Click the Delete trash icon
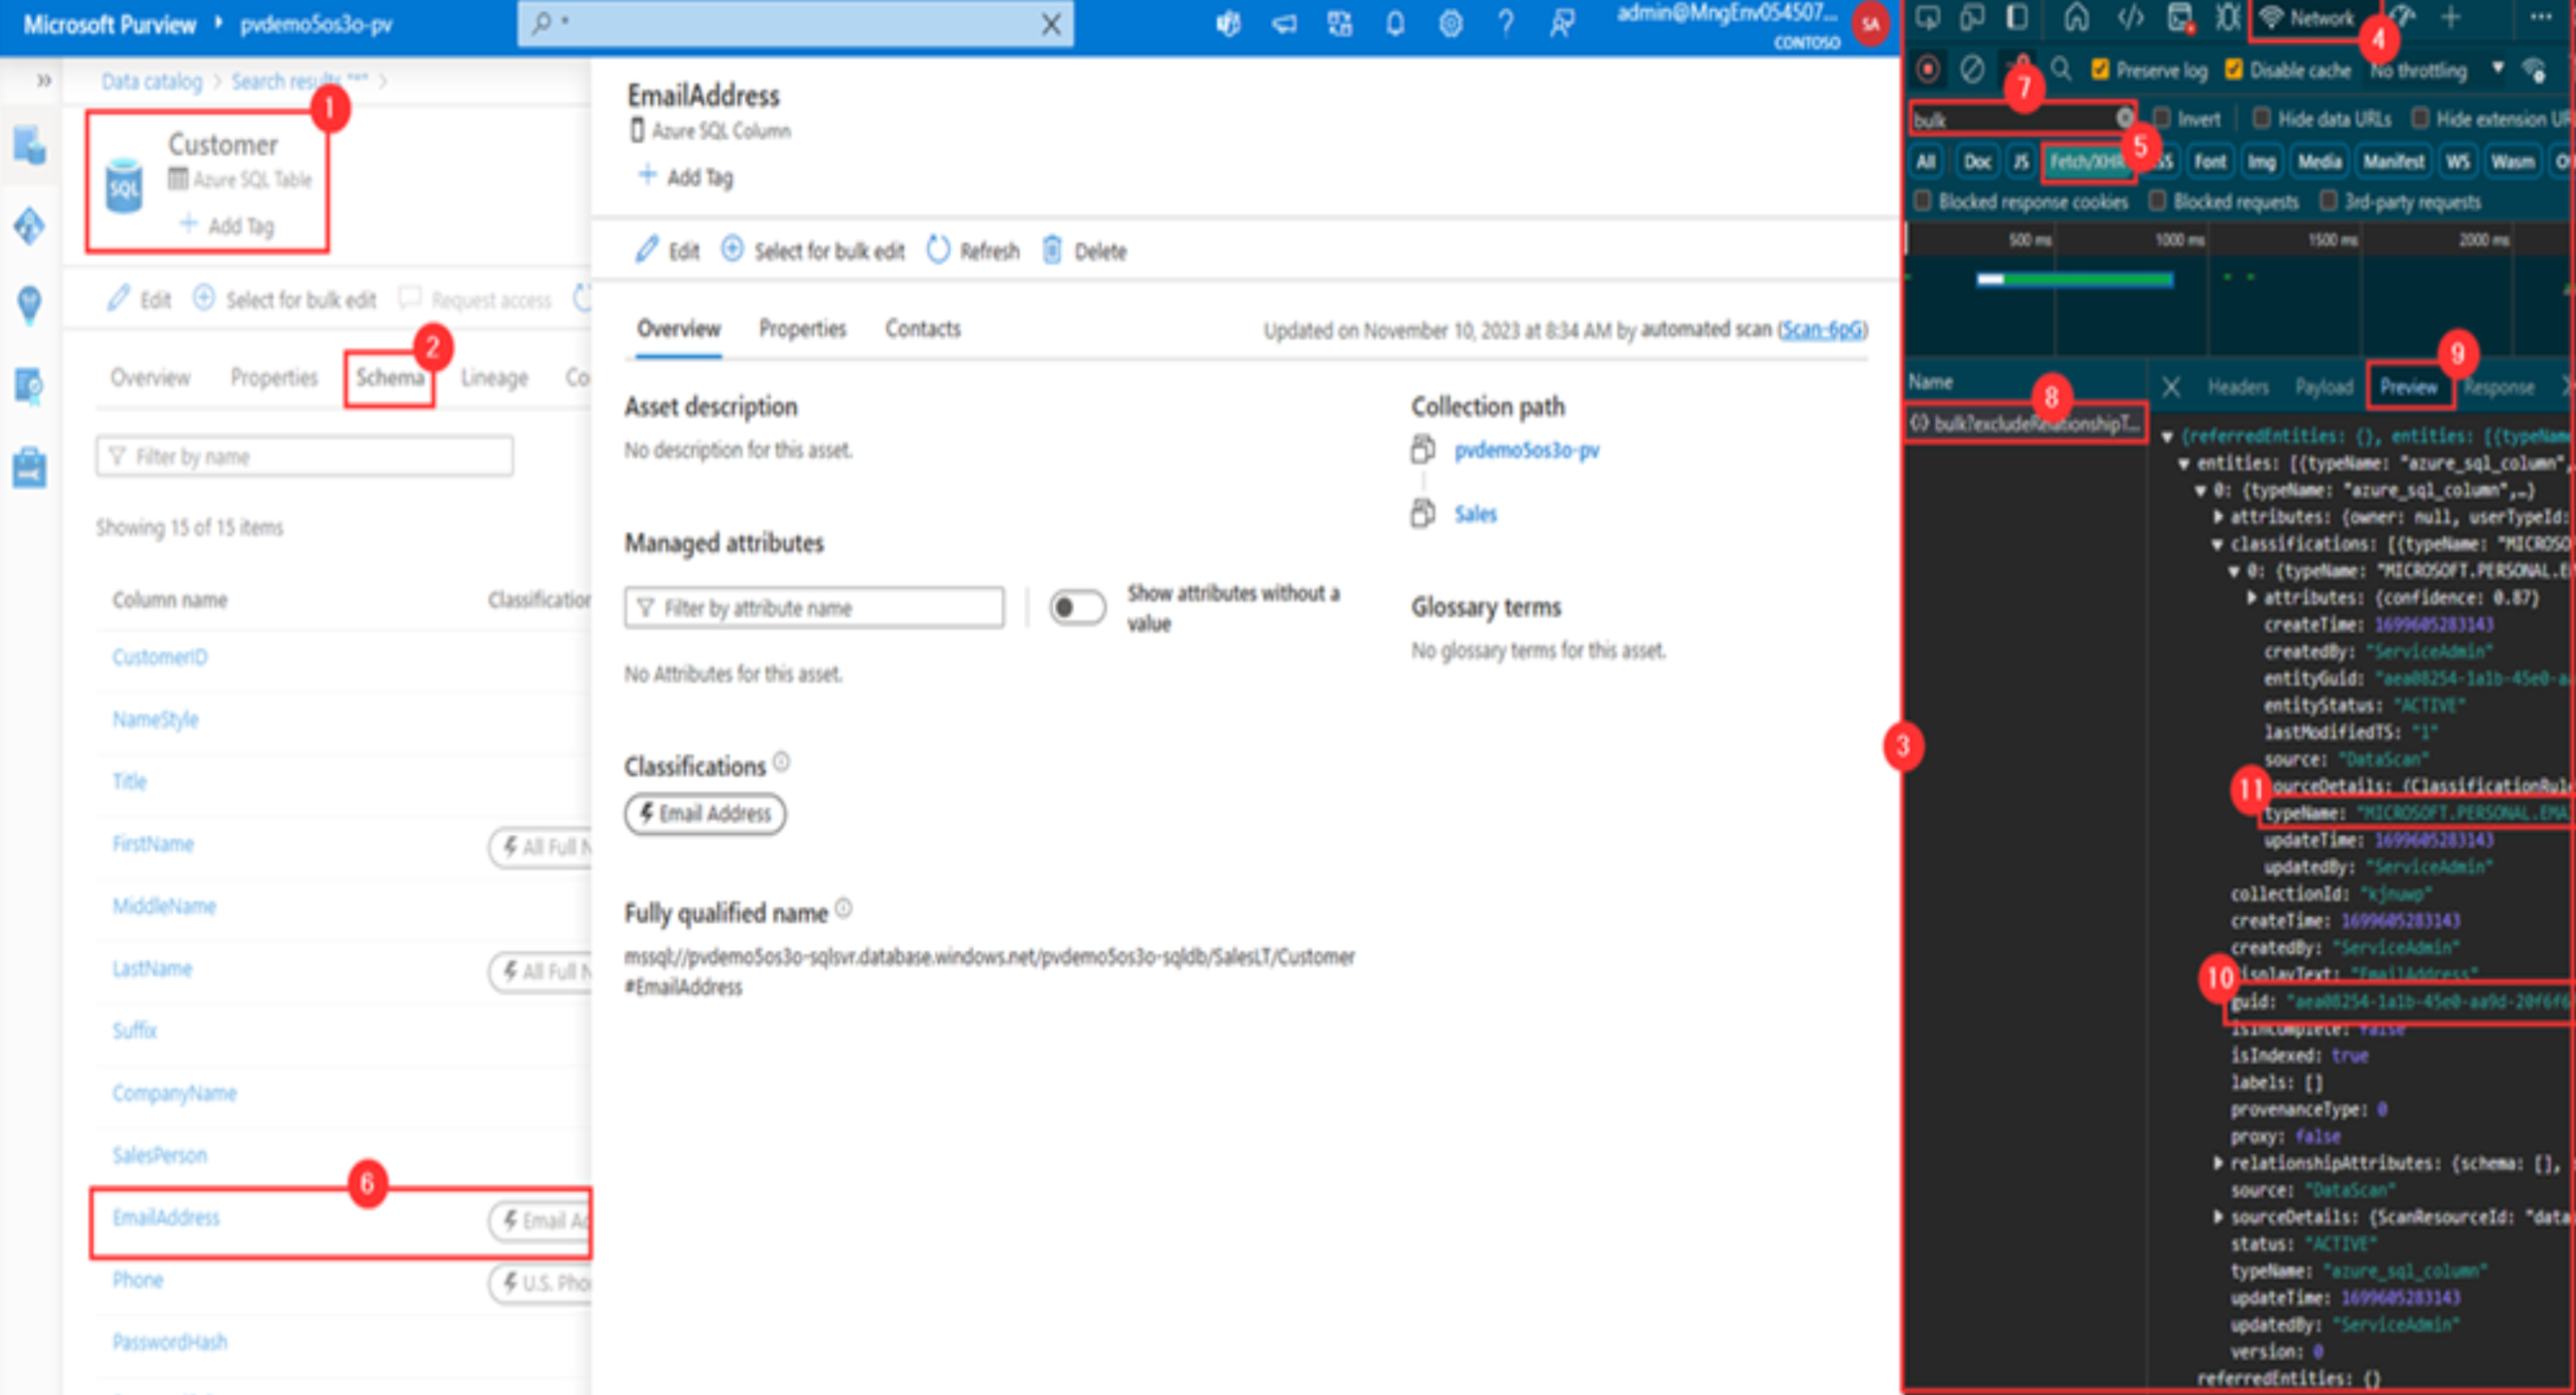Image resolution: width=2576 pixels, height=1395 pixels. [1051, 250]
